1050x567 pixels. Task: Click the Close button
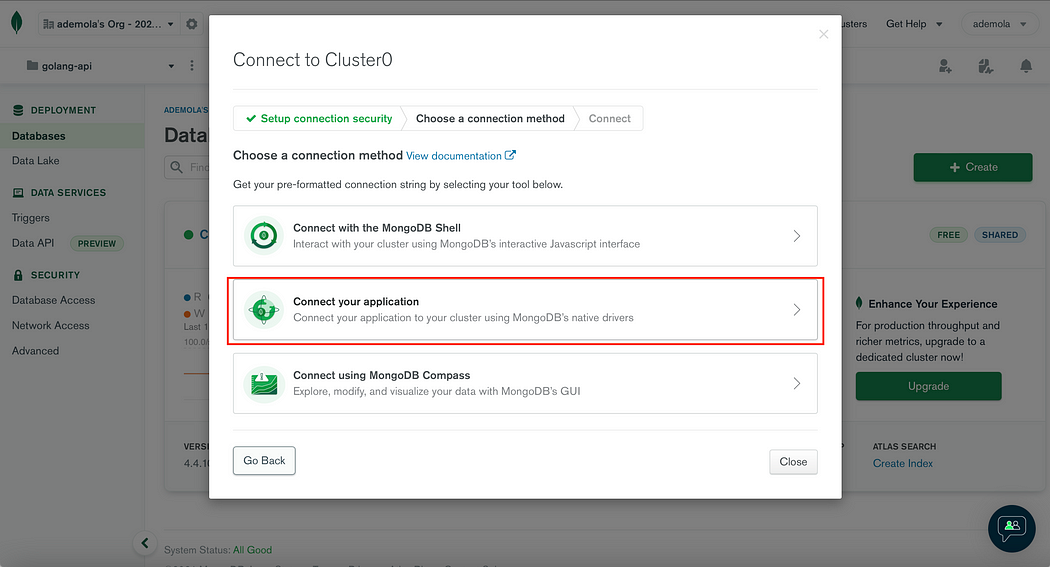coord(793,462)
